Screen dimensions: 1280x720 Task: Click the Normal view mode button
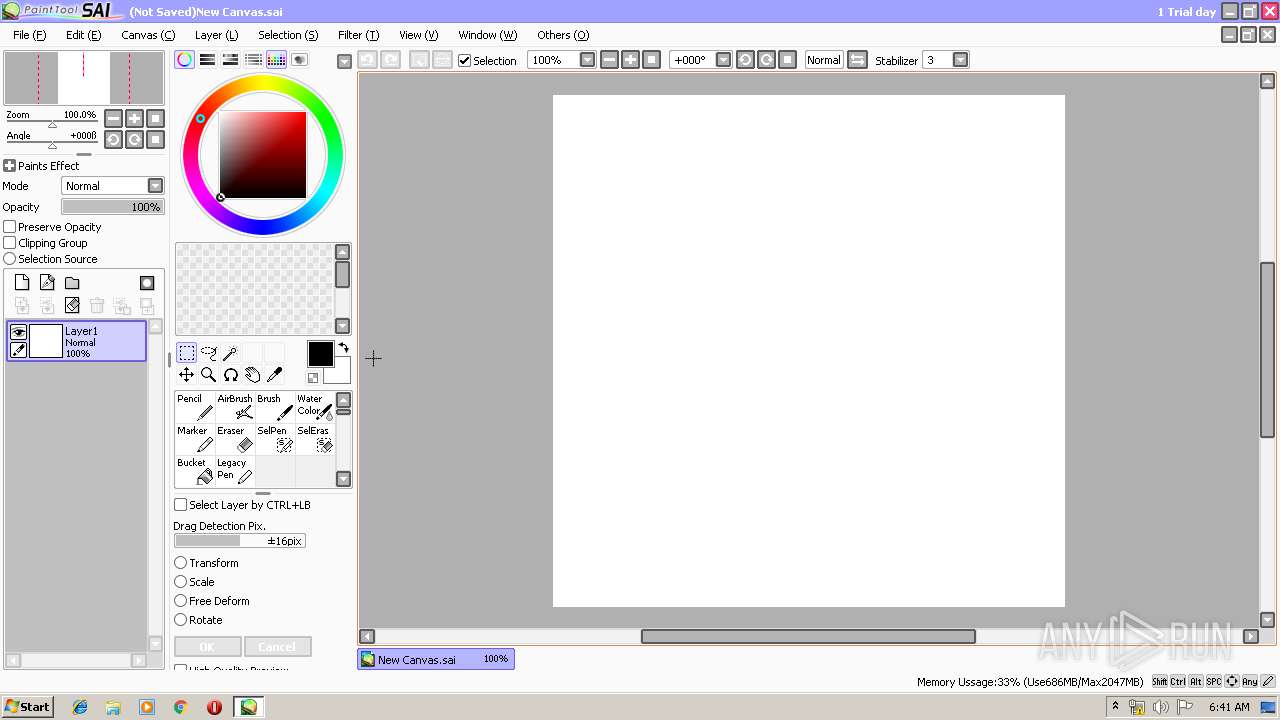[x=824, y=60]
